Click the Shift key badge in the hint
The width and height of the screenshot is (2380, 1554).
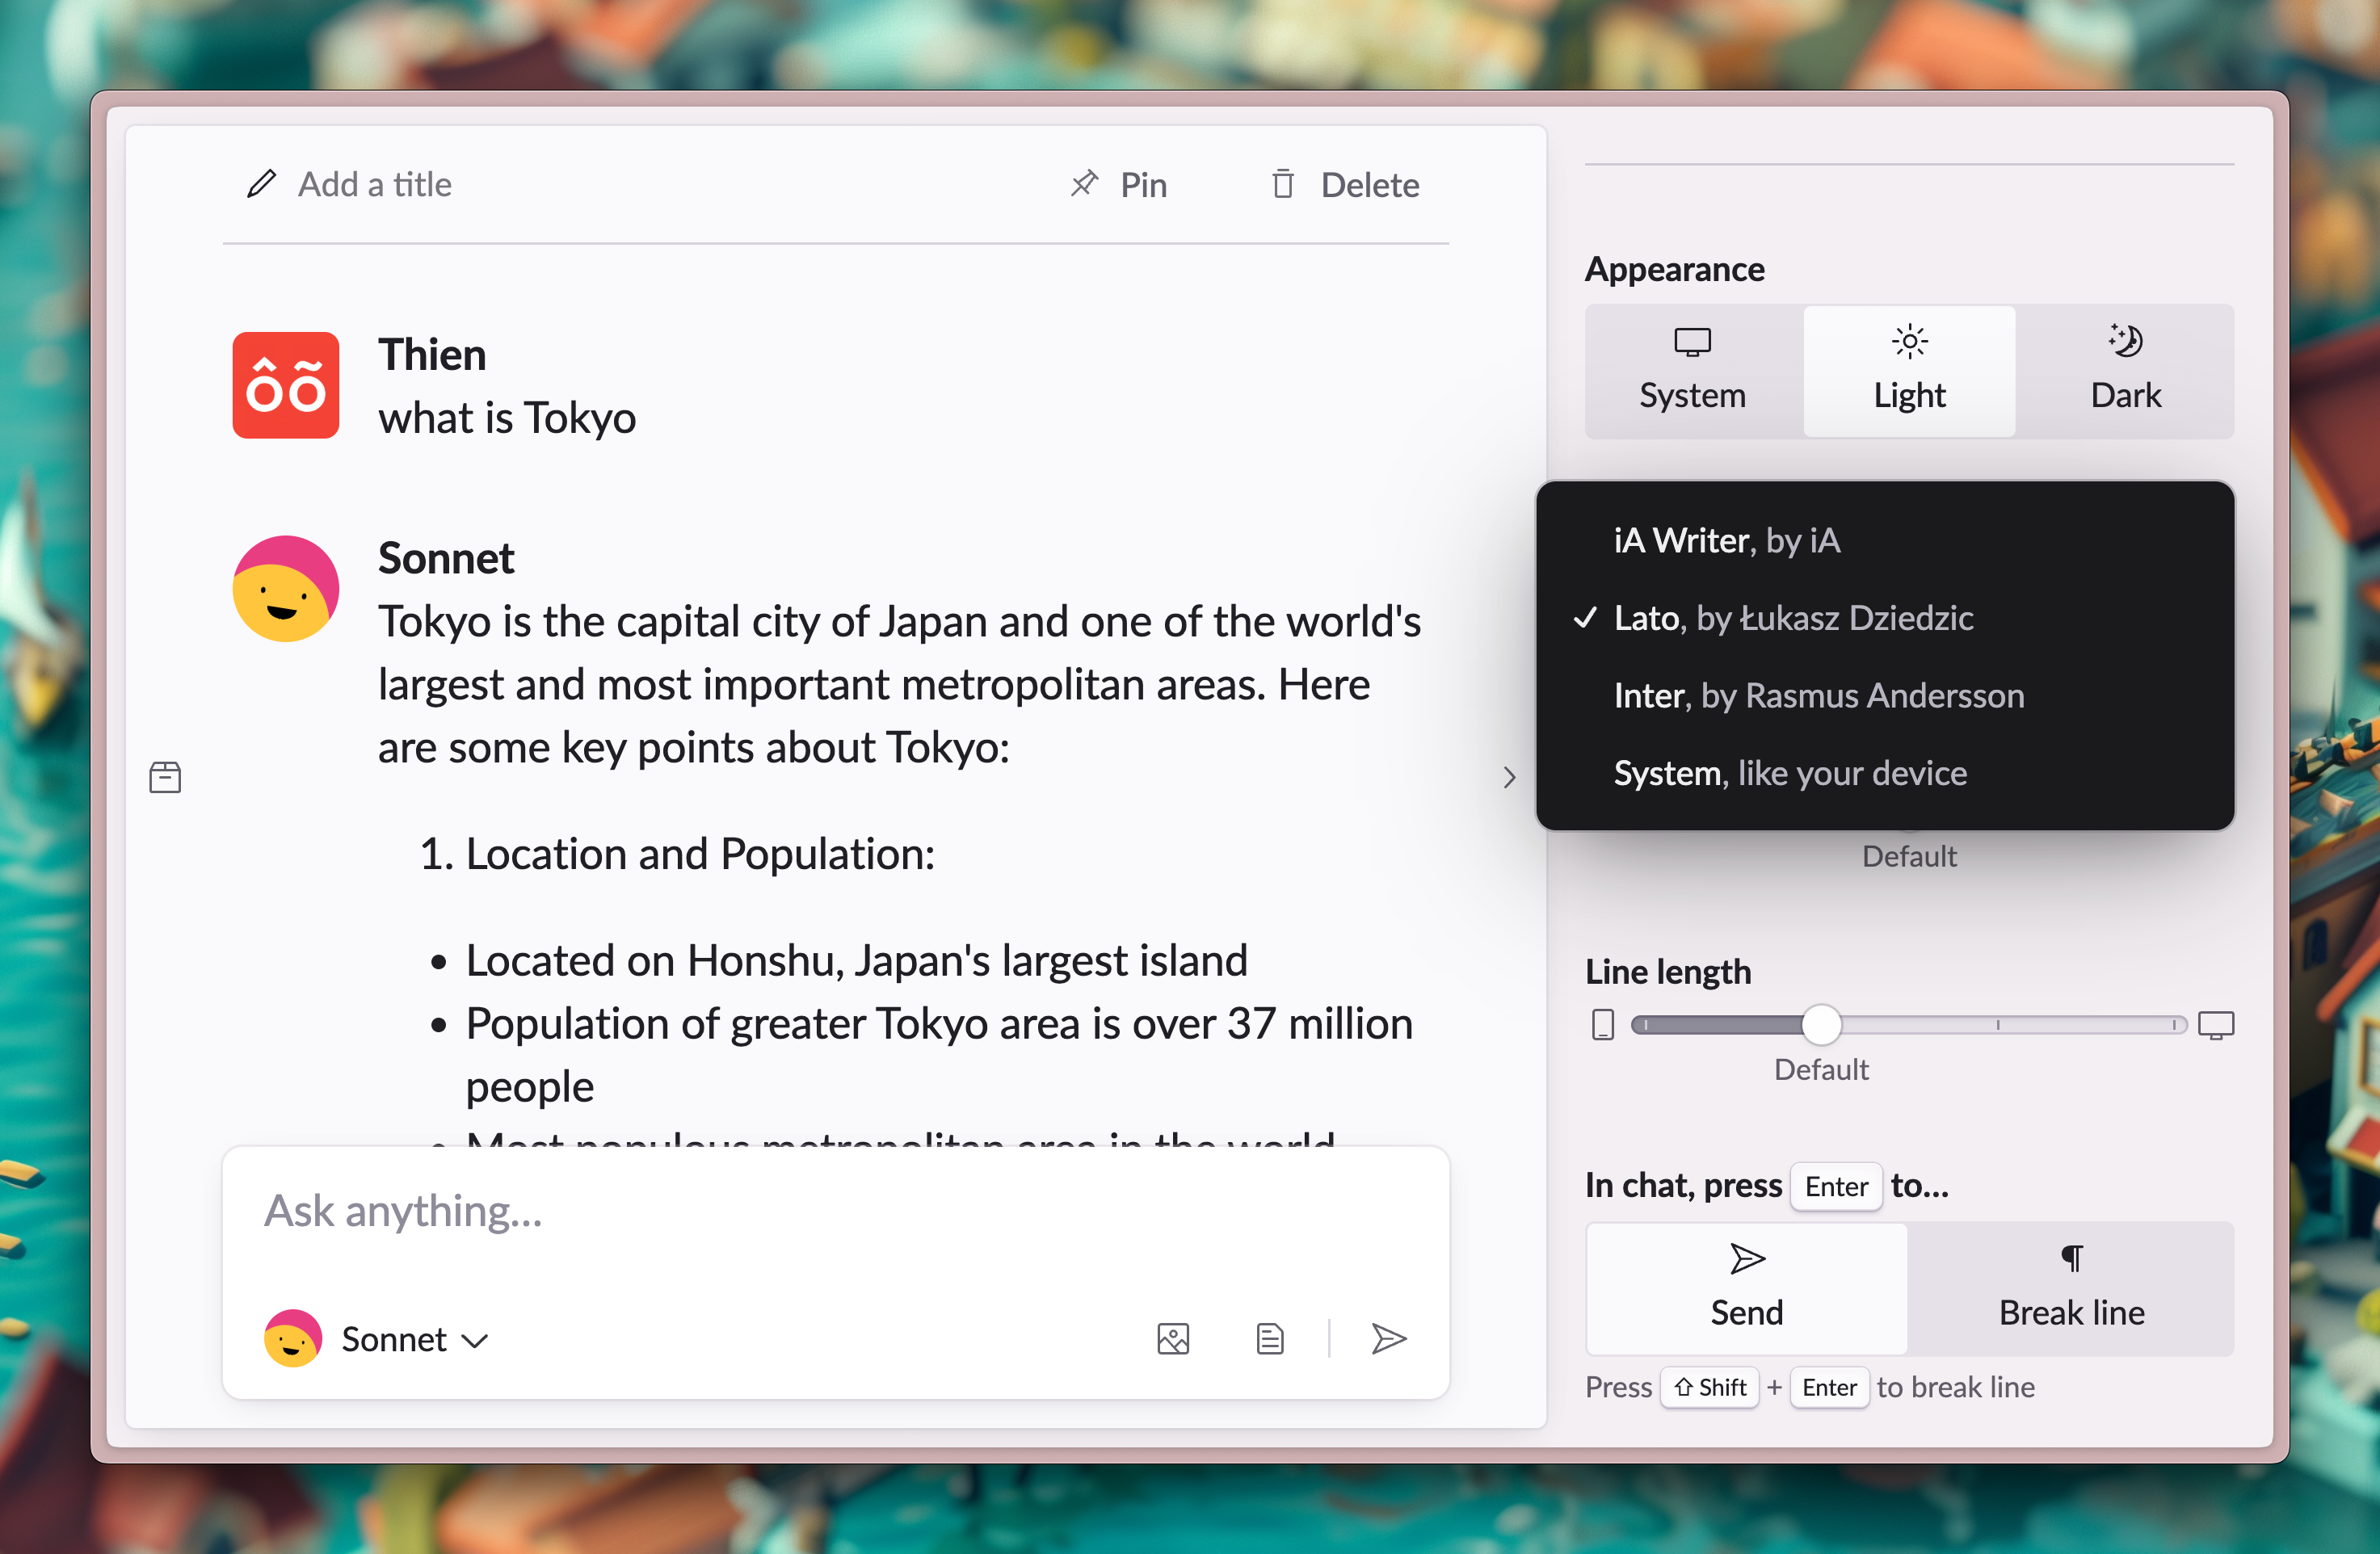[1710, 1388]
